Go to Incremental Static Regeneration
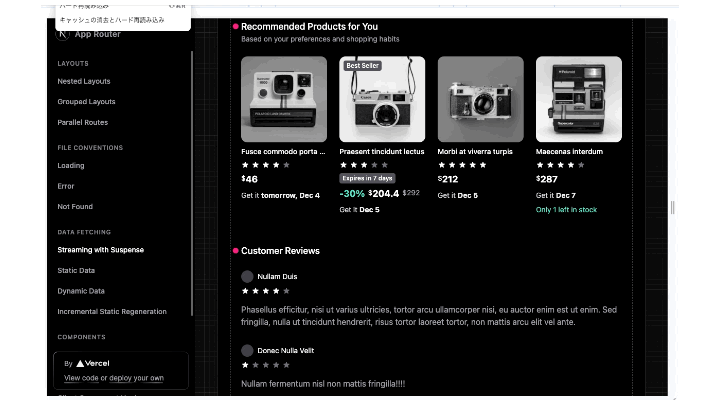Image resolution: width=720 pixels, height=405 pixels. [112, 311]
